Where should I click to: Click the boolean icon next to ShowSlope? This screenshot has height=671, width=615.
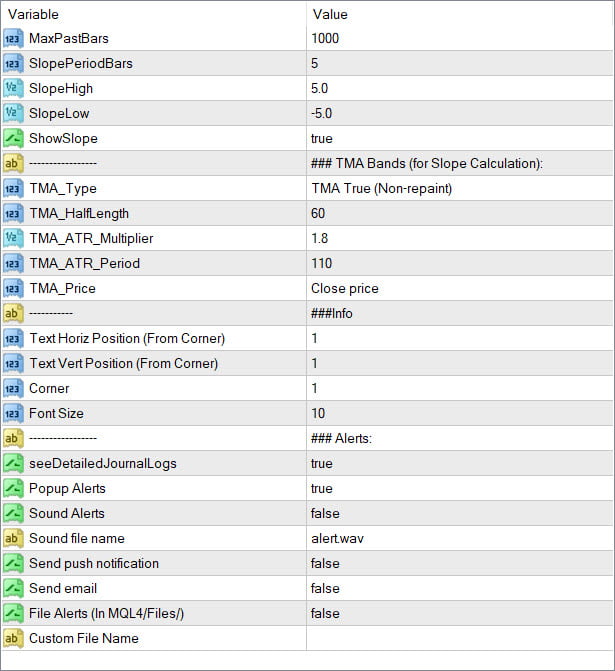(x=13, y=139)
